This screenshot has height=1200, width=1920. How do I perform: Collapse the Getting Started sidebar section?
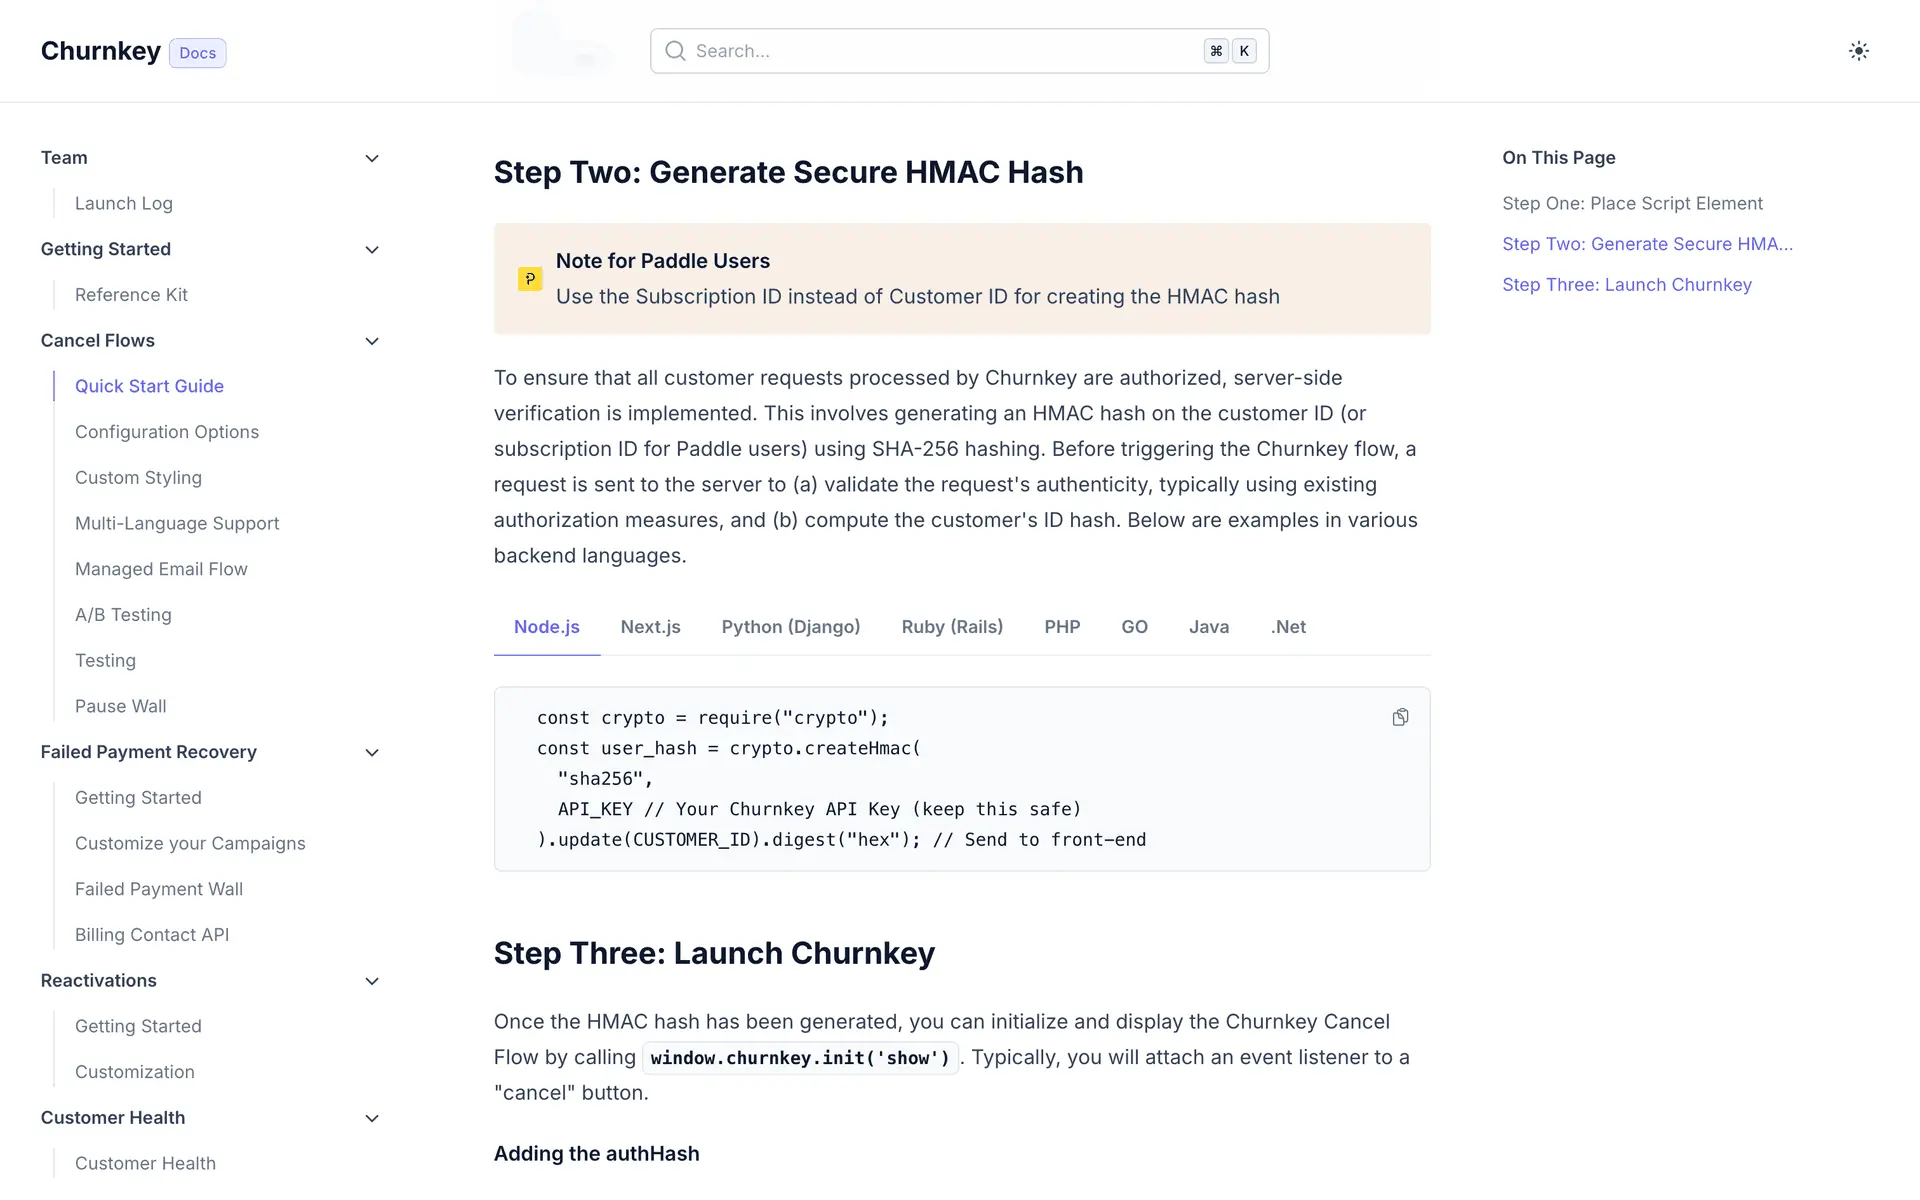[x=372, y=250]
